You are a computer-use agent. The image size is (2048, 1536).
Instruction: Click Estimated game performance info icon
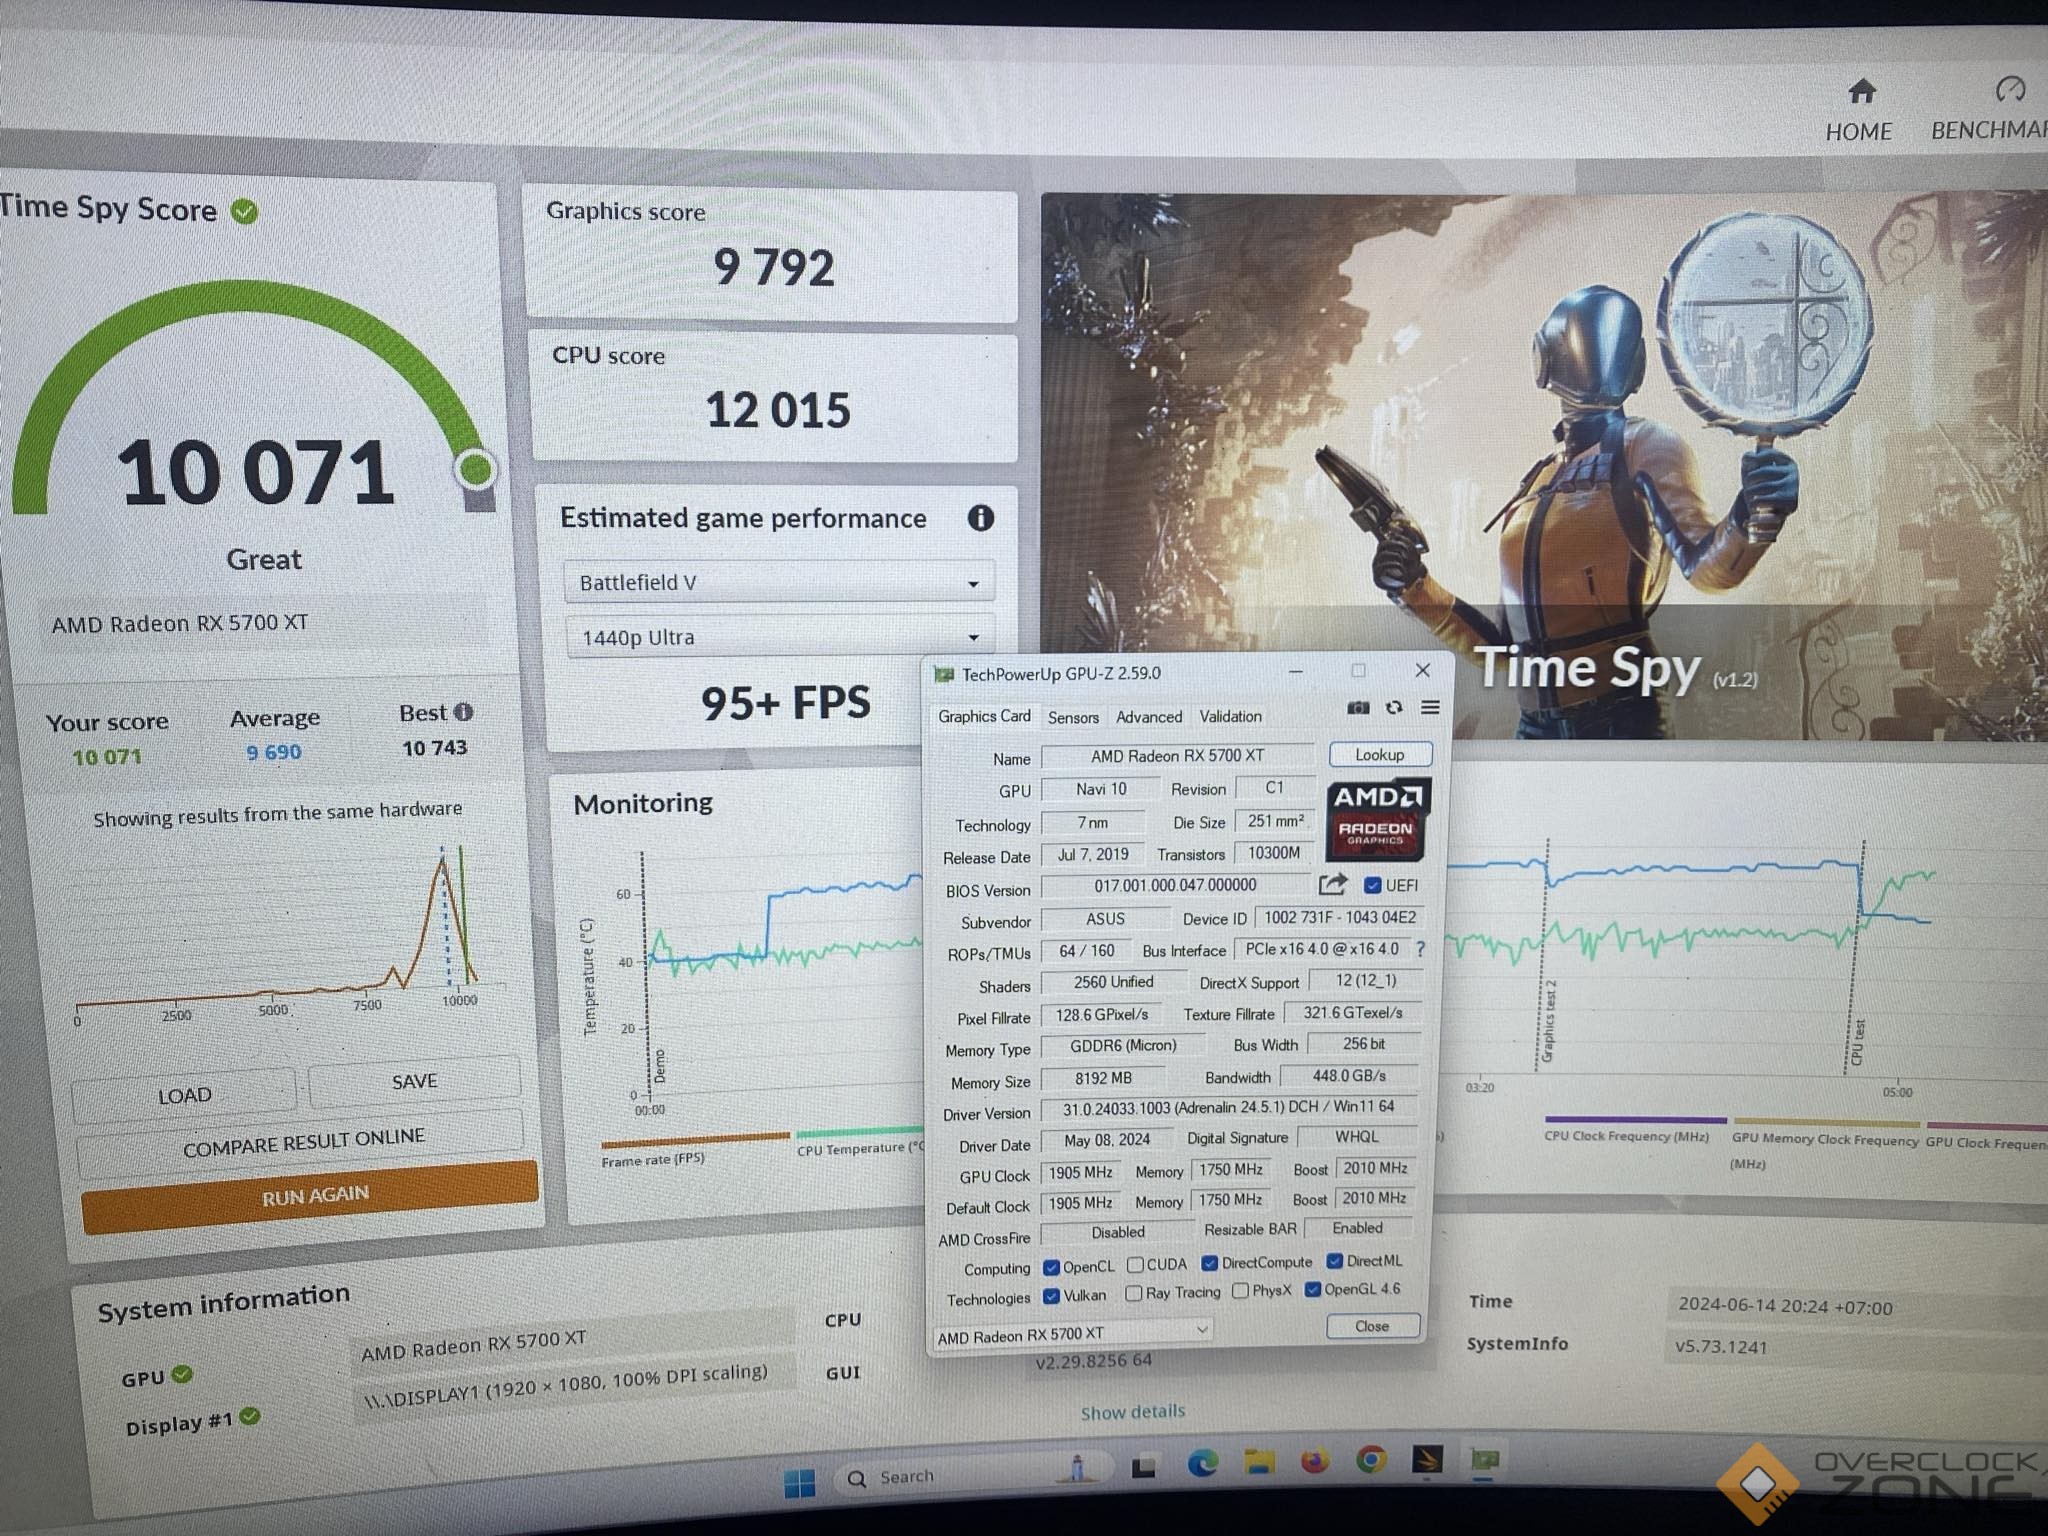(981, 518)
